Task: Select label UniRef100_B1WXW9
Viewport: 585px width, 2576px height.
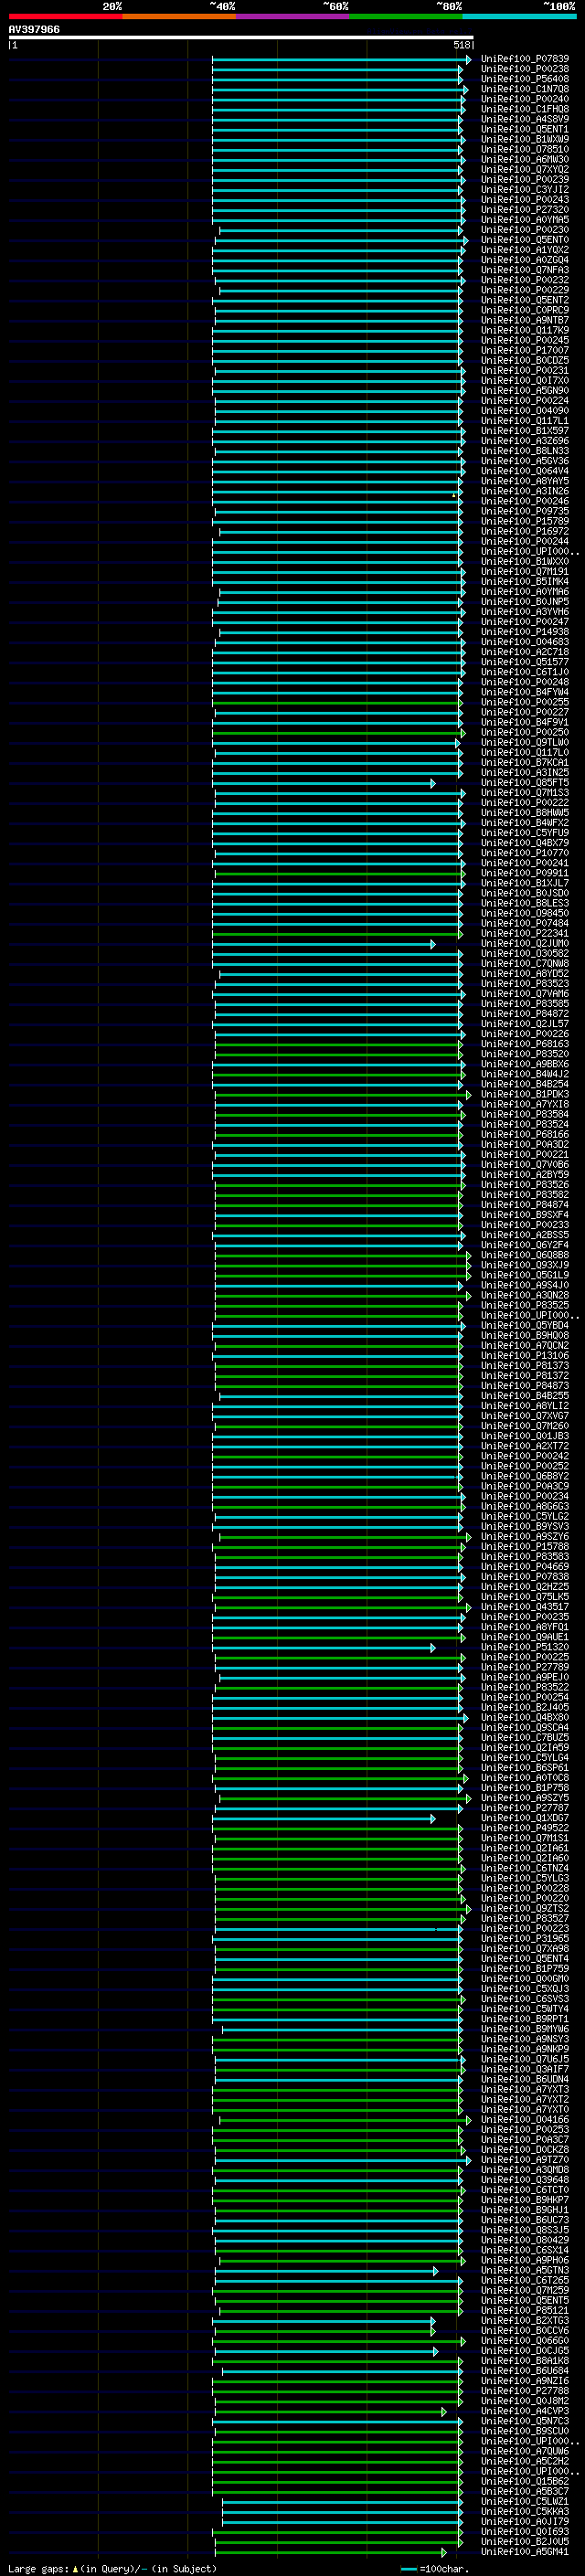Action: point(524,139)
